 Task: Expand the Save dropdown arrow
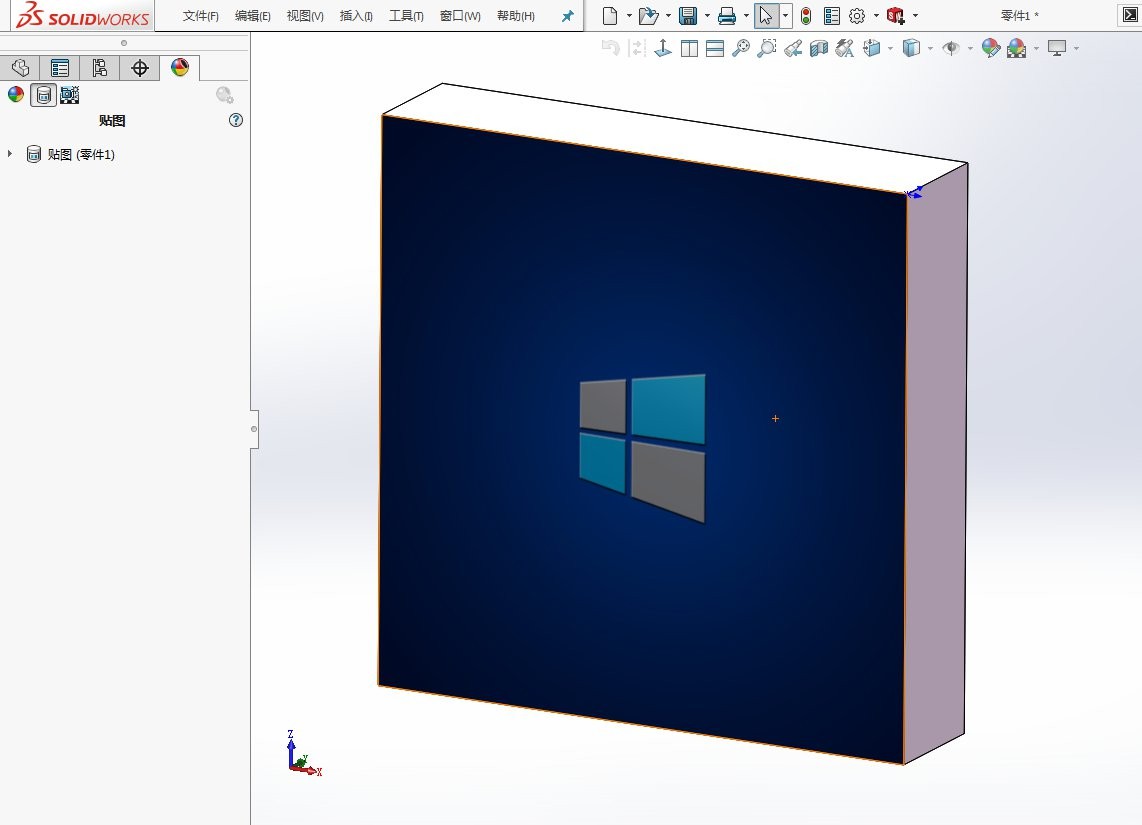pyautogui.click(x=707, y=15)
